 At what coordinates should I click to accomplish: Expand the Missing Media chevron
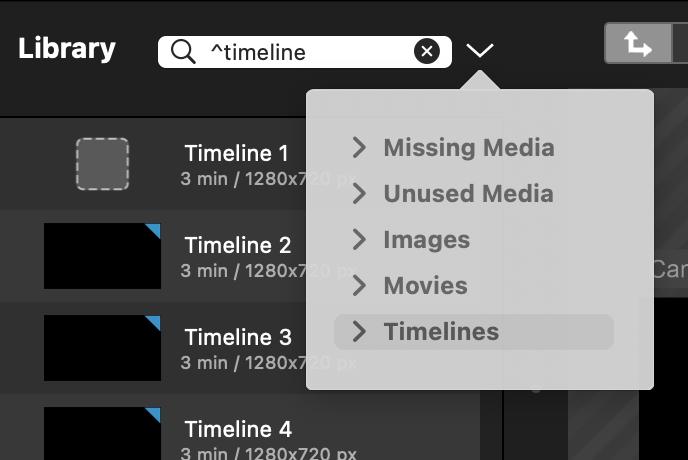tap(360, 148)
